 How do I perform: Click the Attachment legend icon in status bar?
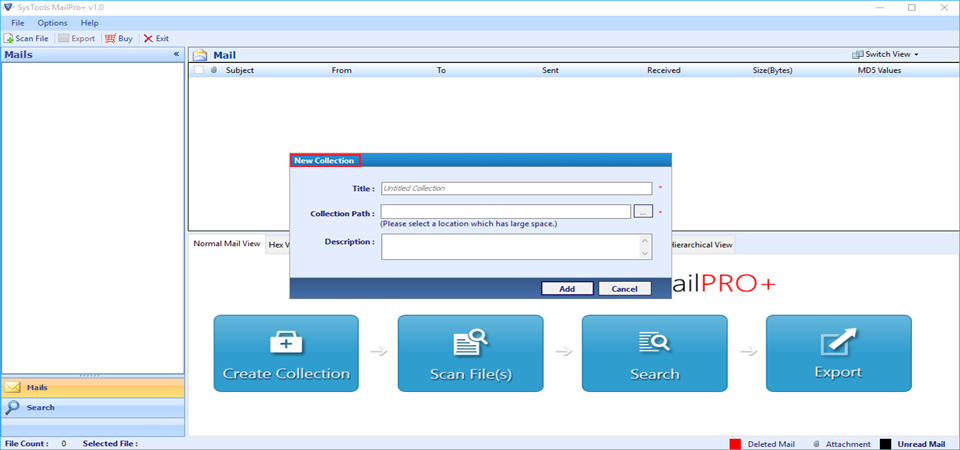817,444
